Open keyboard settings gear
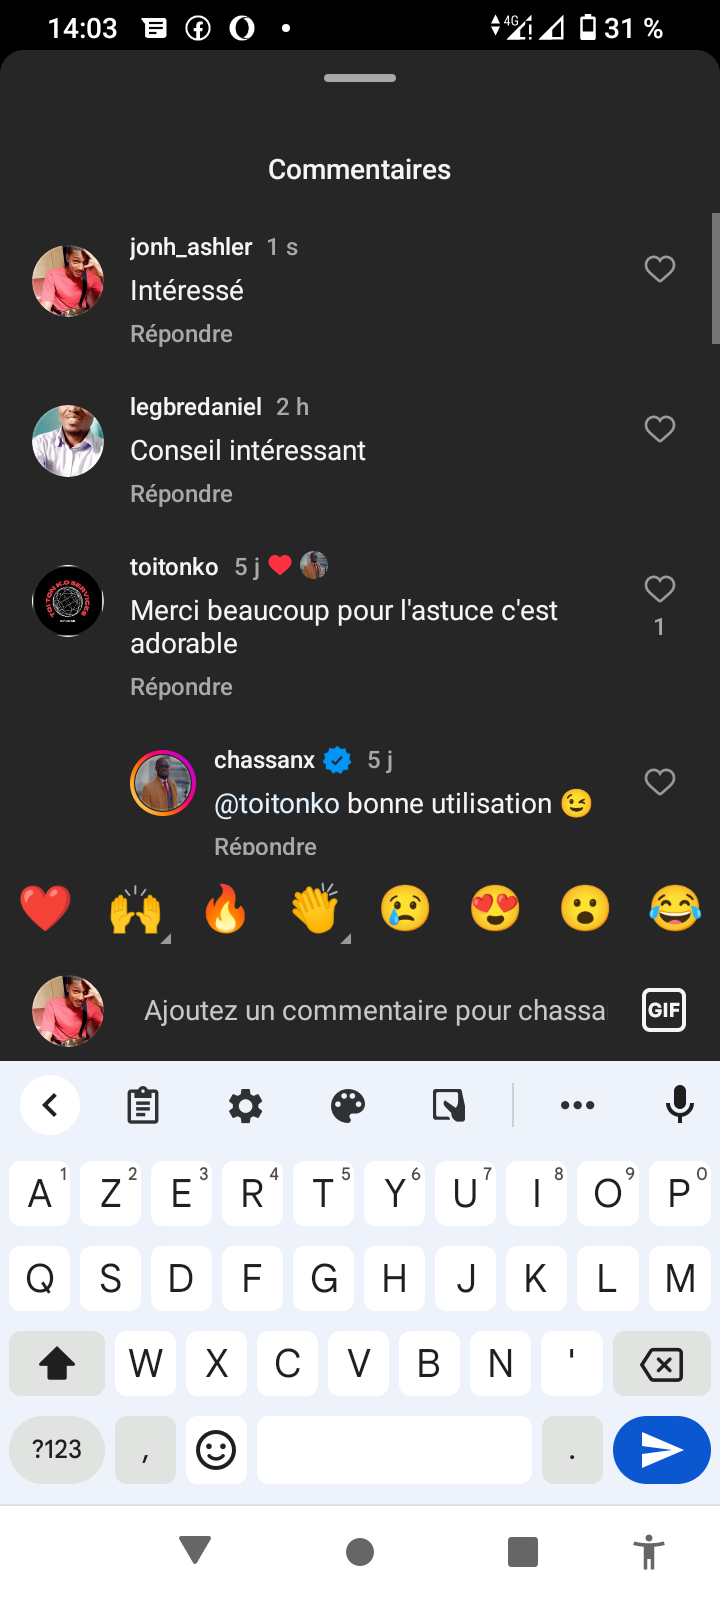 click(x=245, y=1105)
